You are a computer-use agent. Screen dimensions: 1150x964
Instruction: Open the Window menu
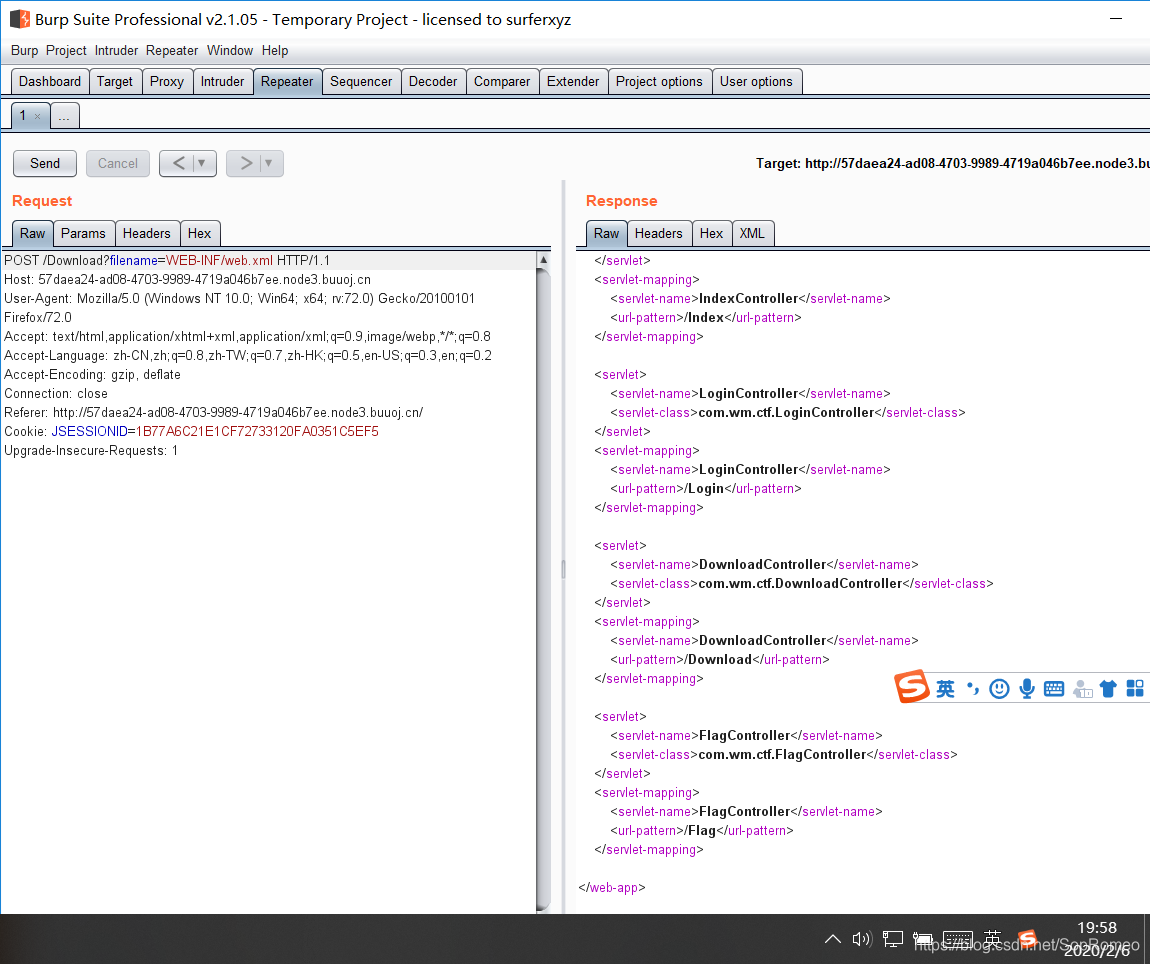point(230,51)
